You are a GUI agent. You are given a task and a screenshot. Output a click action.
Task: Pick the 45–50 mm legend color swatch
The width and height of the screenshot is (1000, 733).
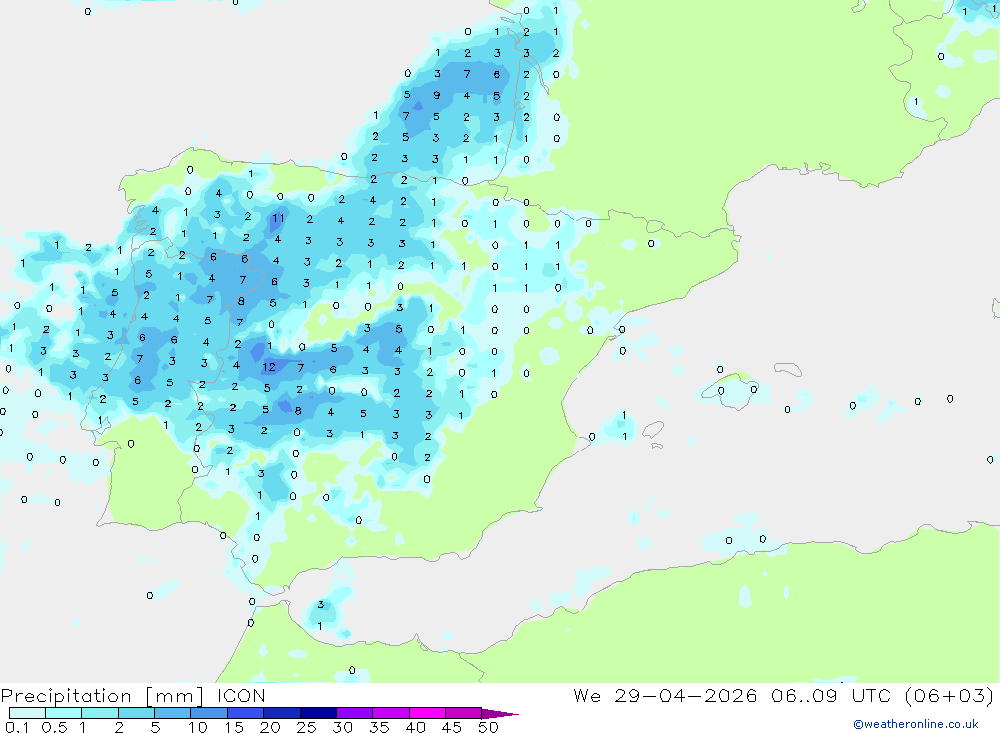click(464, 713)
